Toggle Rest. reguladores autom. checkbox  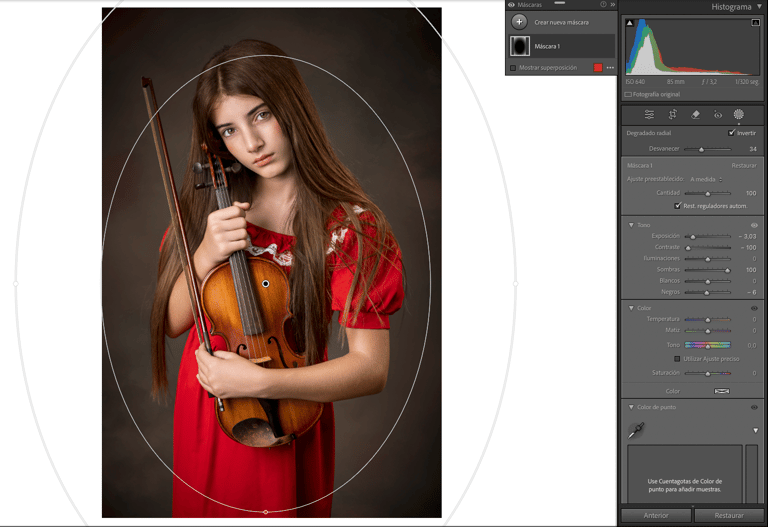tap(677, 206)
